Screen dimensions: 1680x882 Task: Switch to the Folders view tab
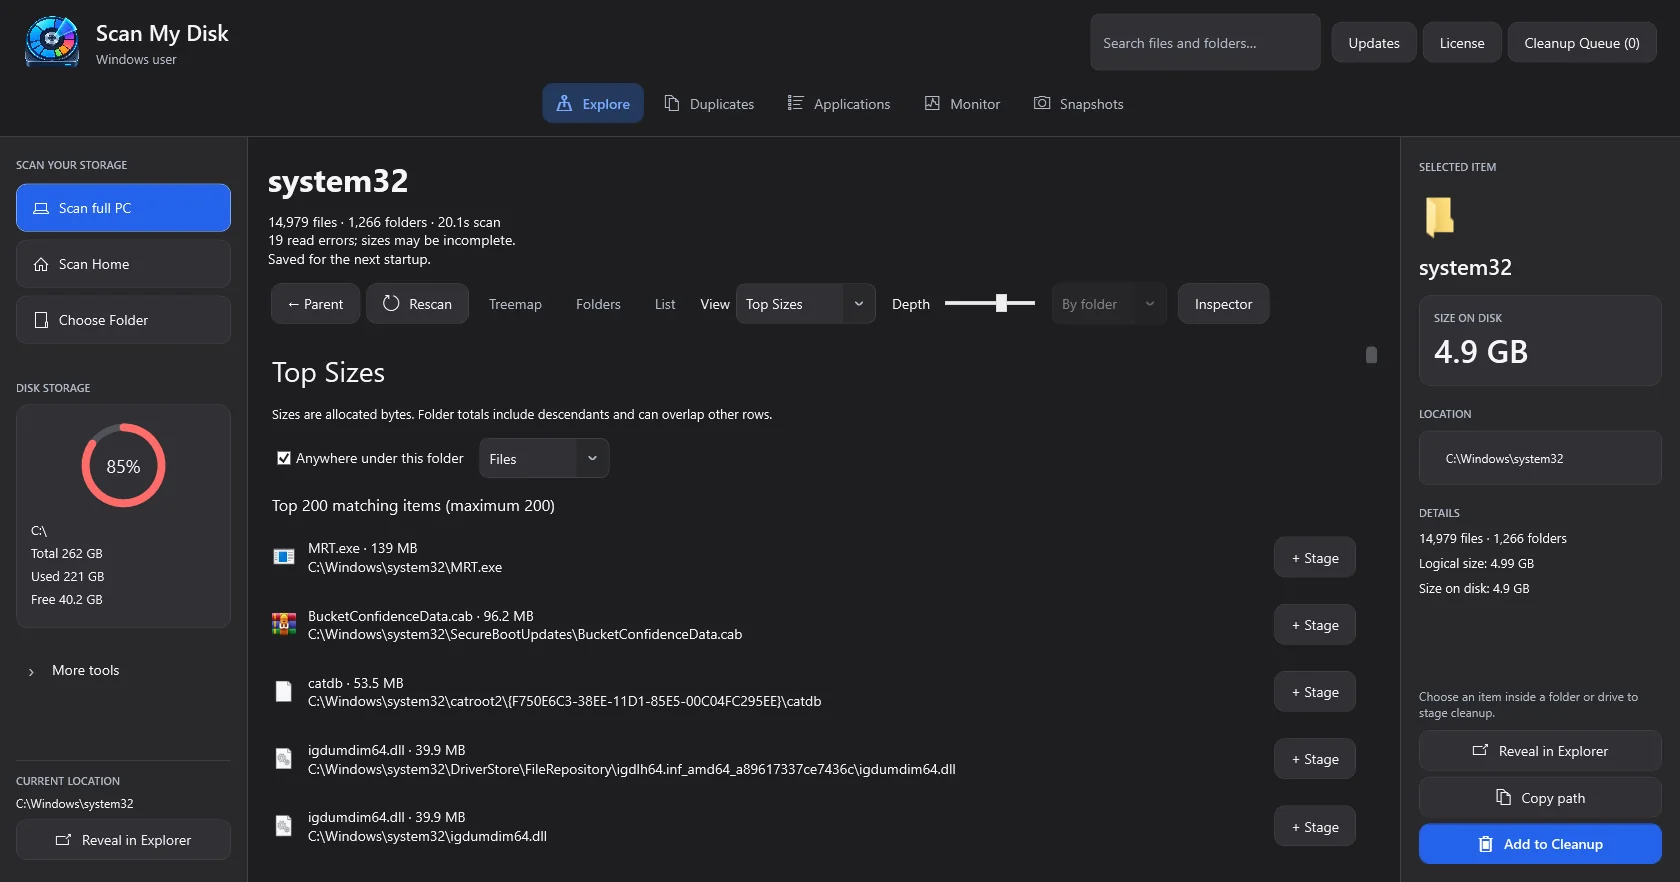pyautogui.click(x=598, y=304)
